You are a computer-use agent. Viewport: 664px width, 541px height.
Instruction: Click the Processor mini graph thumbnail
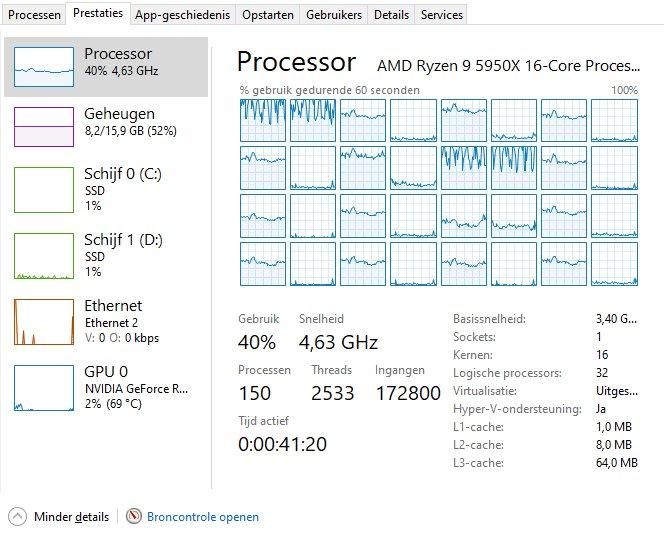(x=44, y=67)
